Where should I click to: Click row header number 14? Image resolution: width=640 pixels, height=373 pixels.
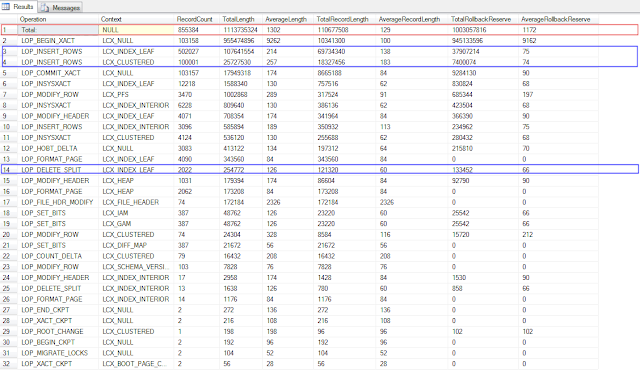click(x=9, y=170)
